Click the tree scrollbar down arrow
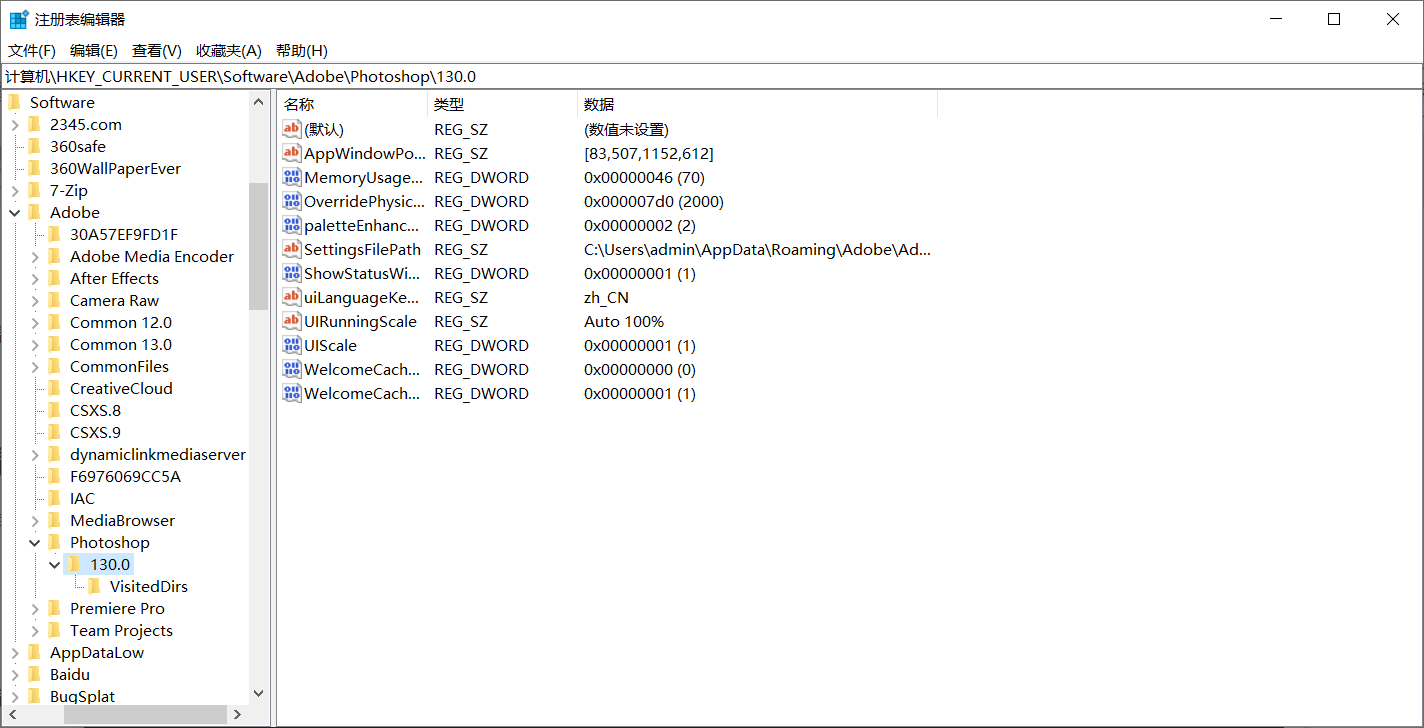This screenshot has width=1424, height=728. (258, 693)
